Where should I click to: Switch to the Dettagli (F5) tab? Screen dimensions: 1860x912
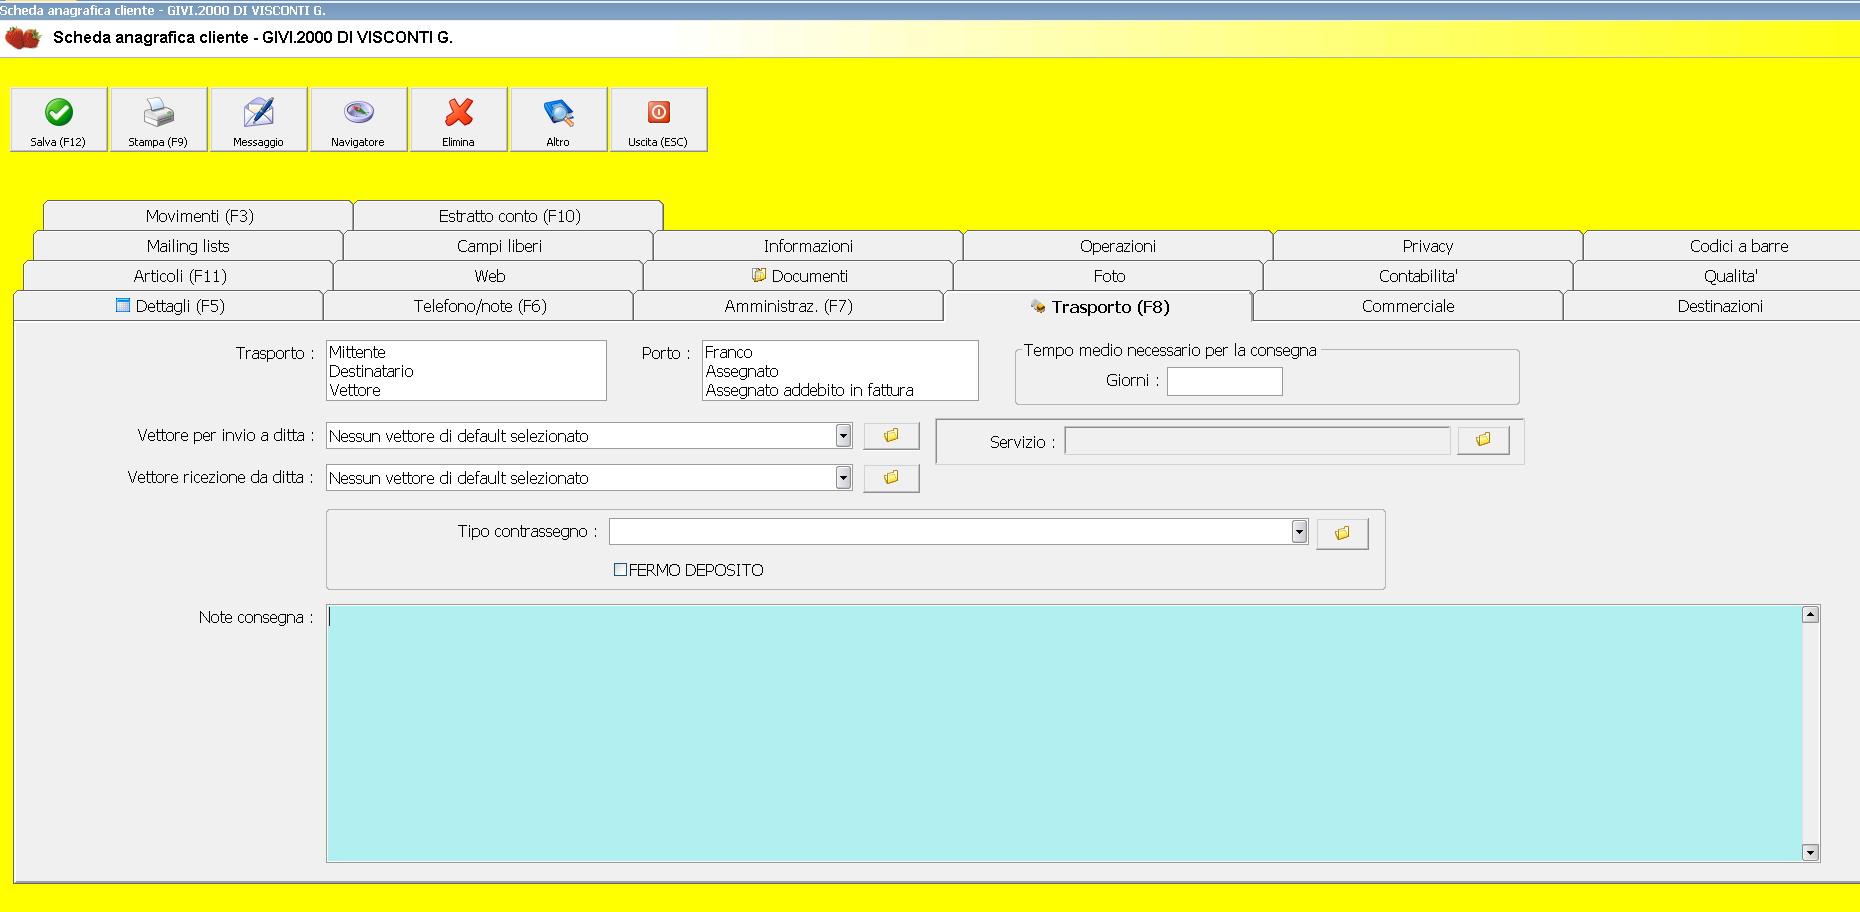click(x=170, y=306)
